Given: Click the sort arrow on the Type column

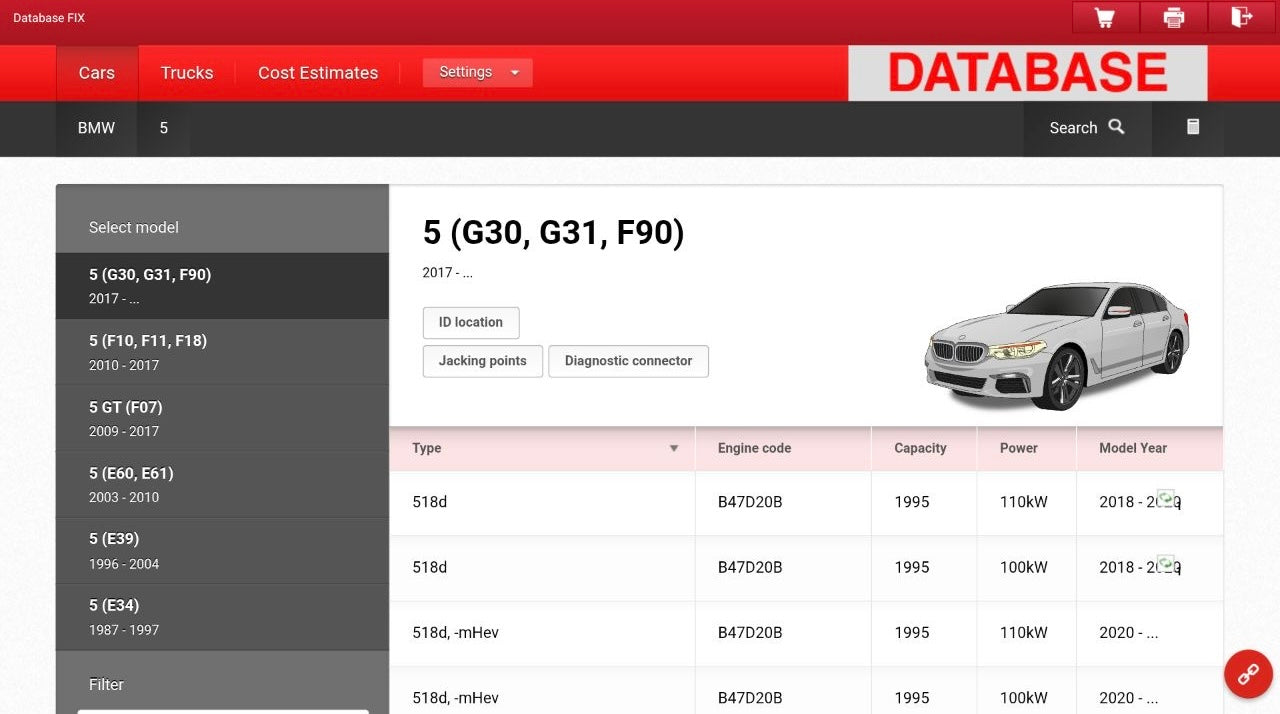Looking at the screenshot, I should pos(673,448).
